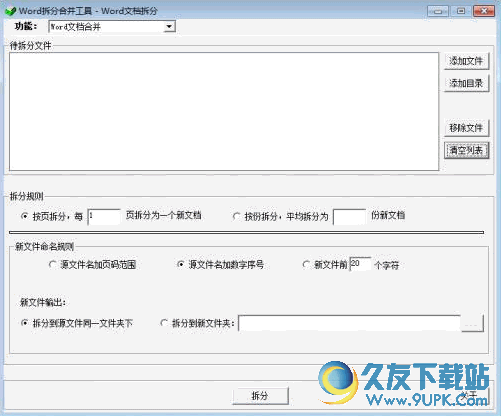This screenshot has height=416, width=501.
Task: Click the new folder path input field
Action: [x=350, y=323]
